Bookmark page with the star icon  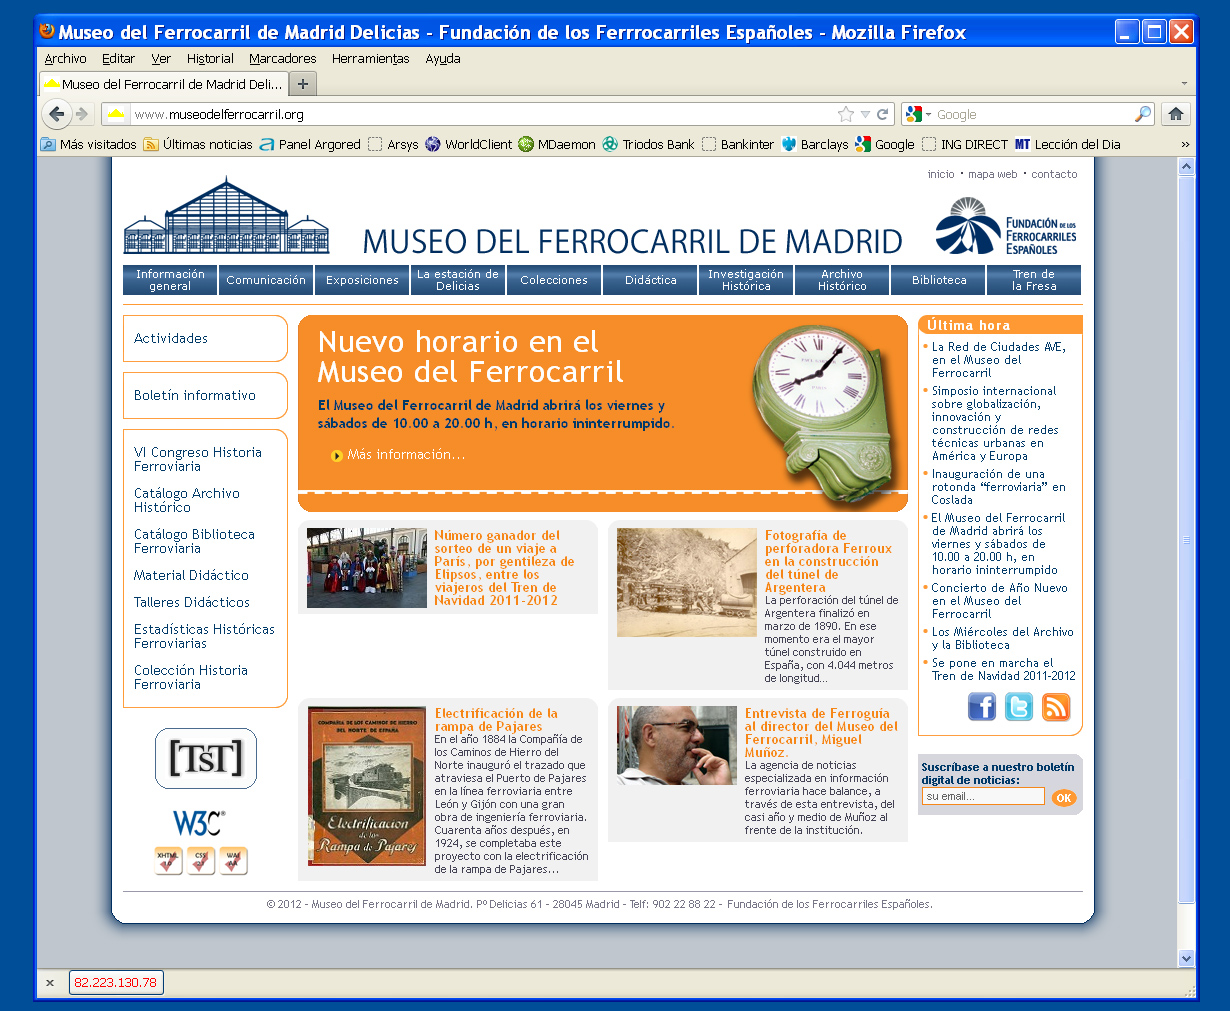click(846, 114)
